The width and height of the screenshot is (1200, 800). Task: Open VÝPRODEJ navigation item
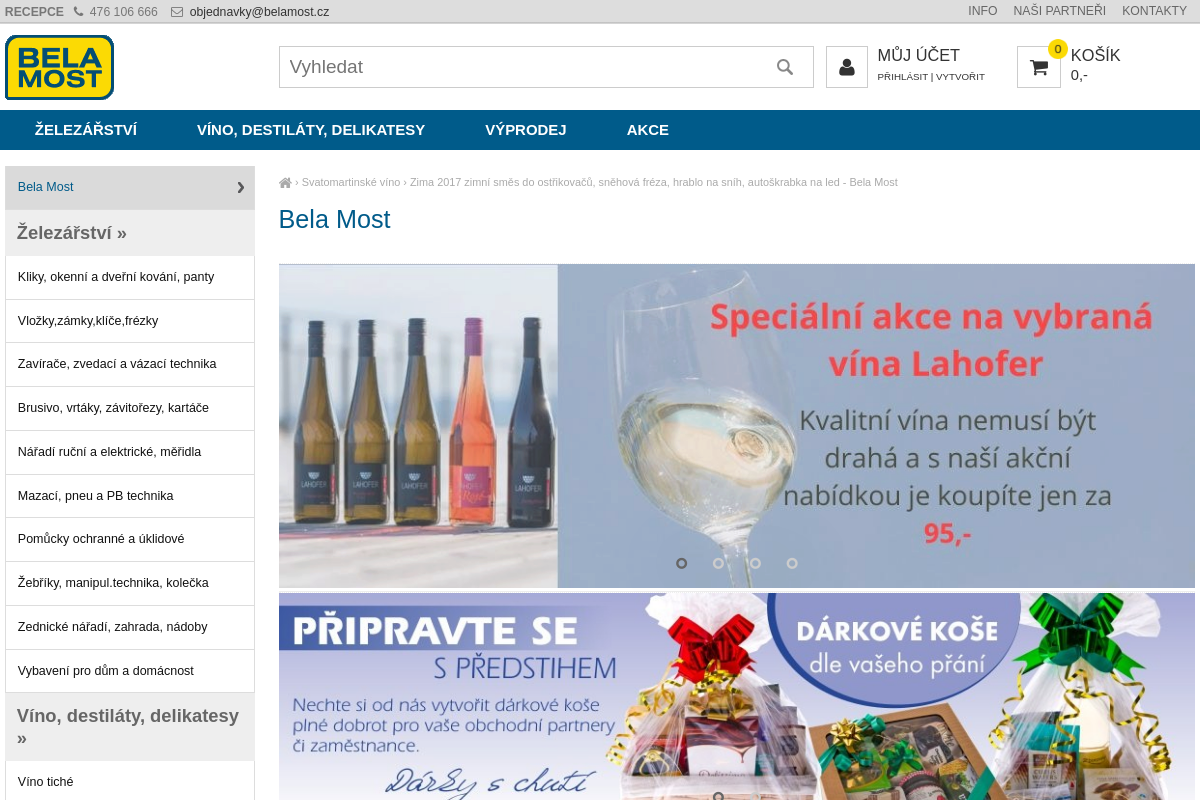click(526, 130)
